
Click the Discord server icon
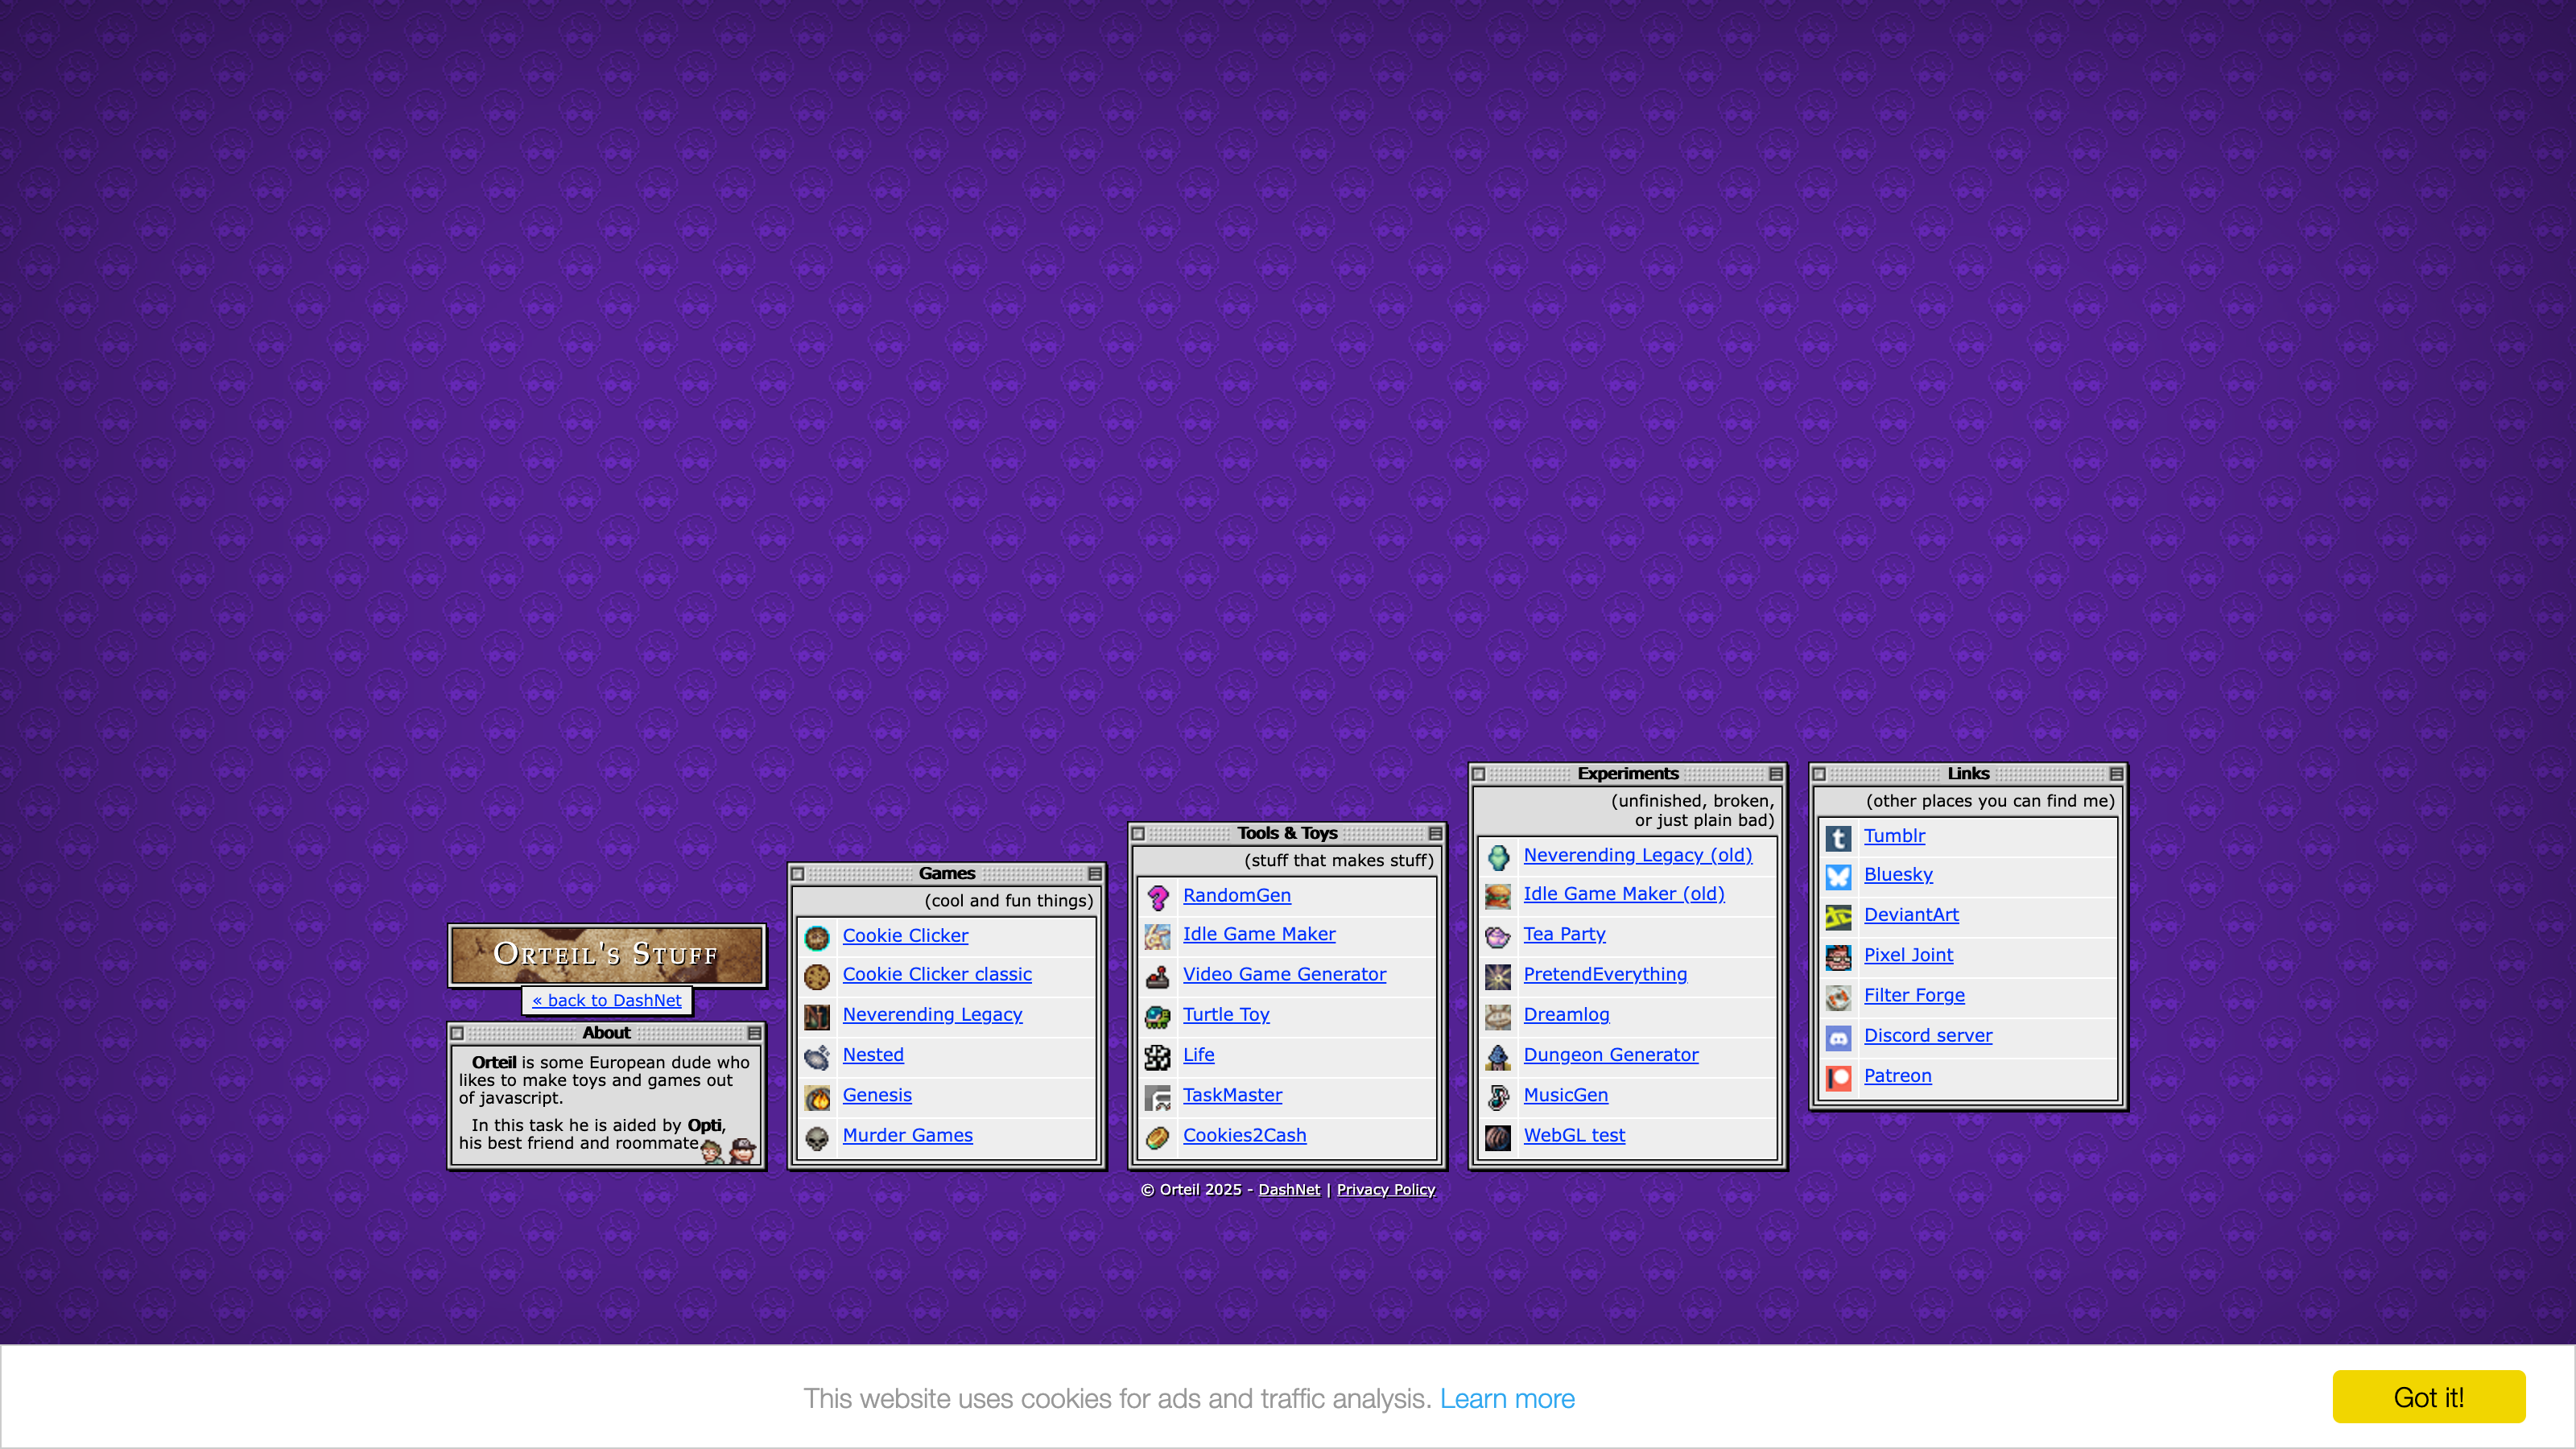[1839, 1038]
